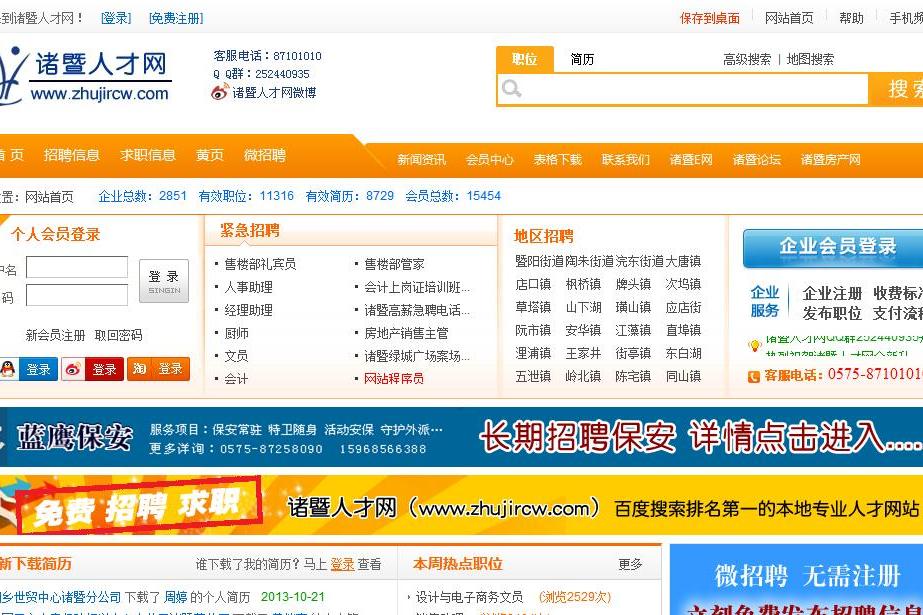Open 表格下载 in the navigation bar
This screenshot has width=923, height=615.
coord(557,159)
